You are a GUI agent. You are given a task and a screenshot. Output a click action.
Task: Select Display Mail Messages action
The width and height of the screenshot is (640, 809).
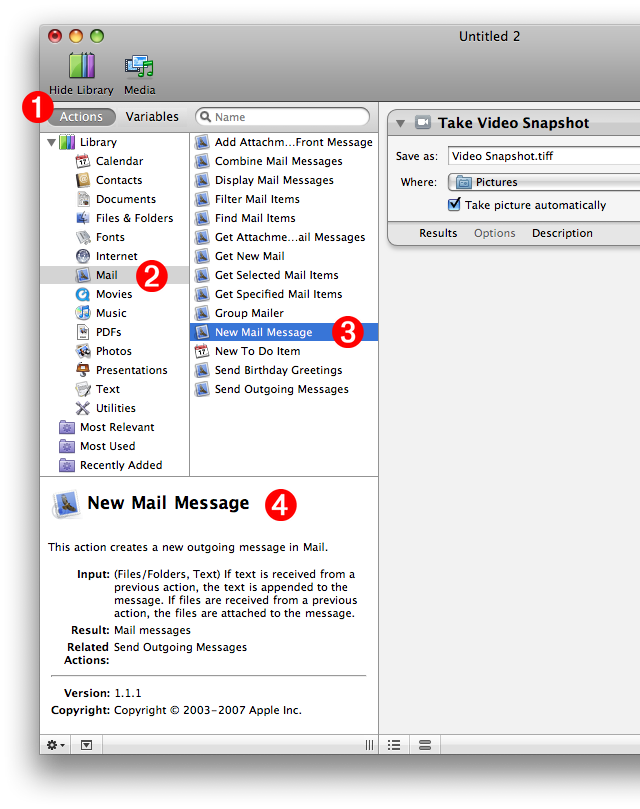[284, 180]
